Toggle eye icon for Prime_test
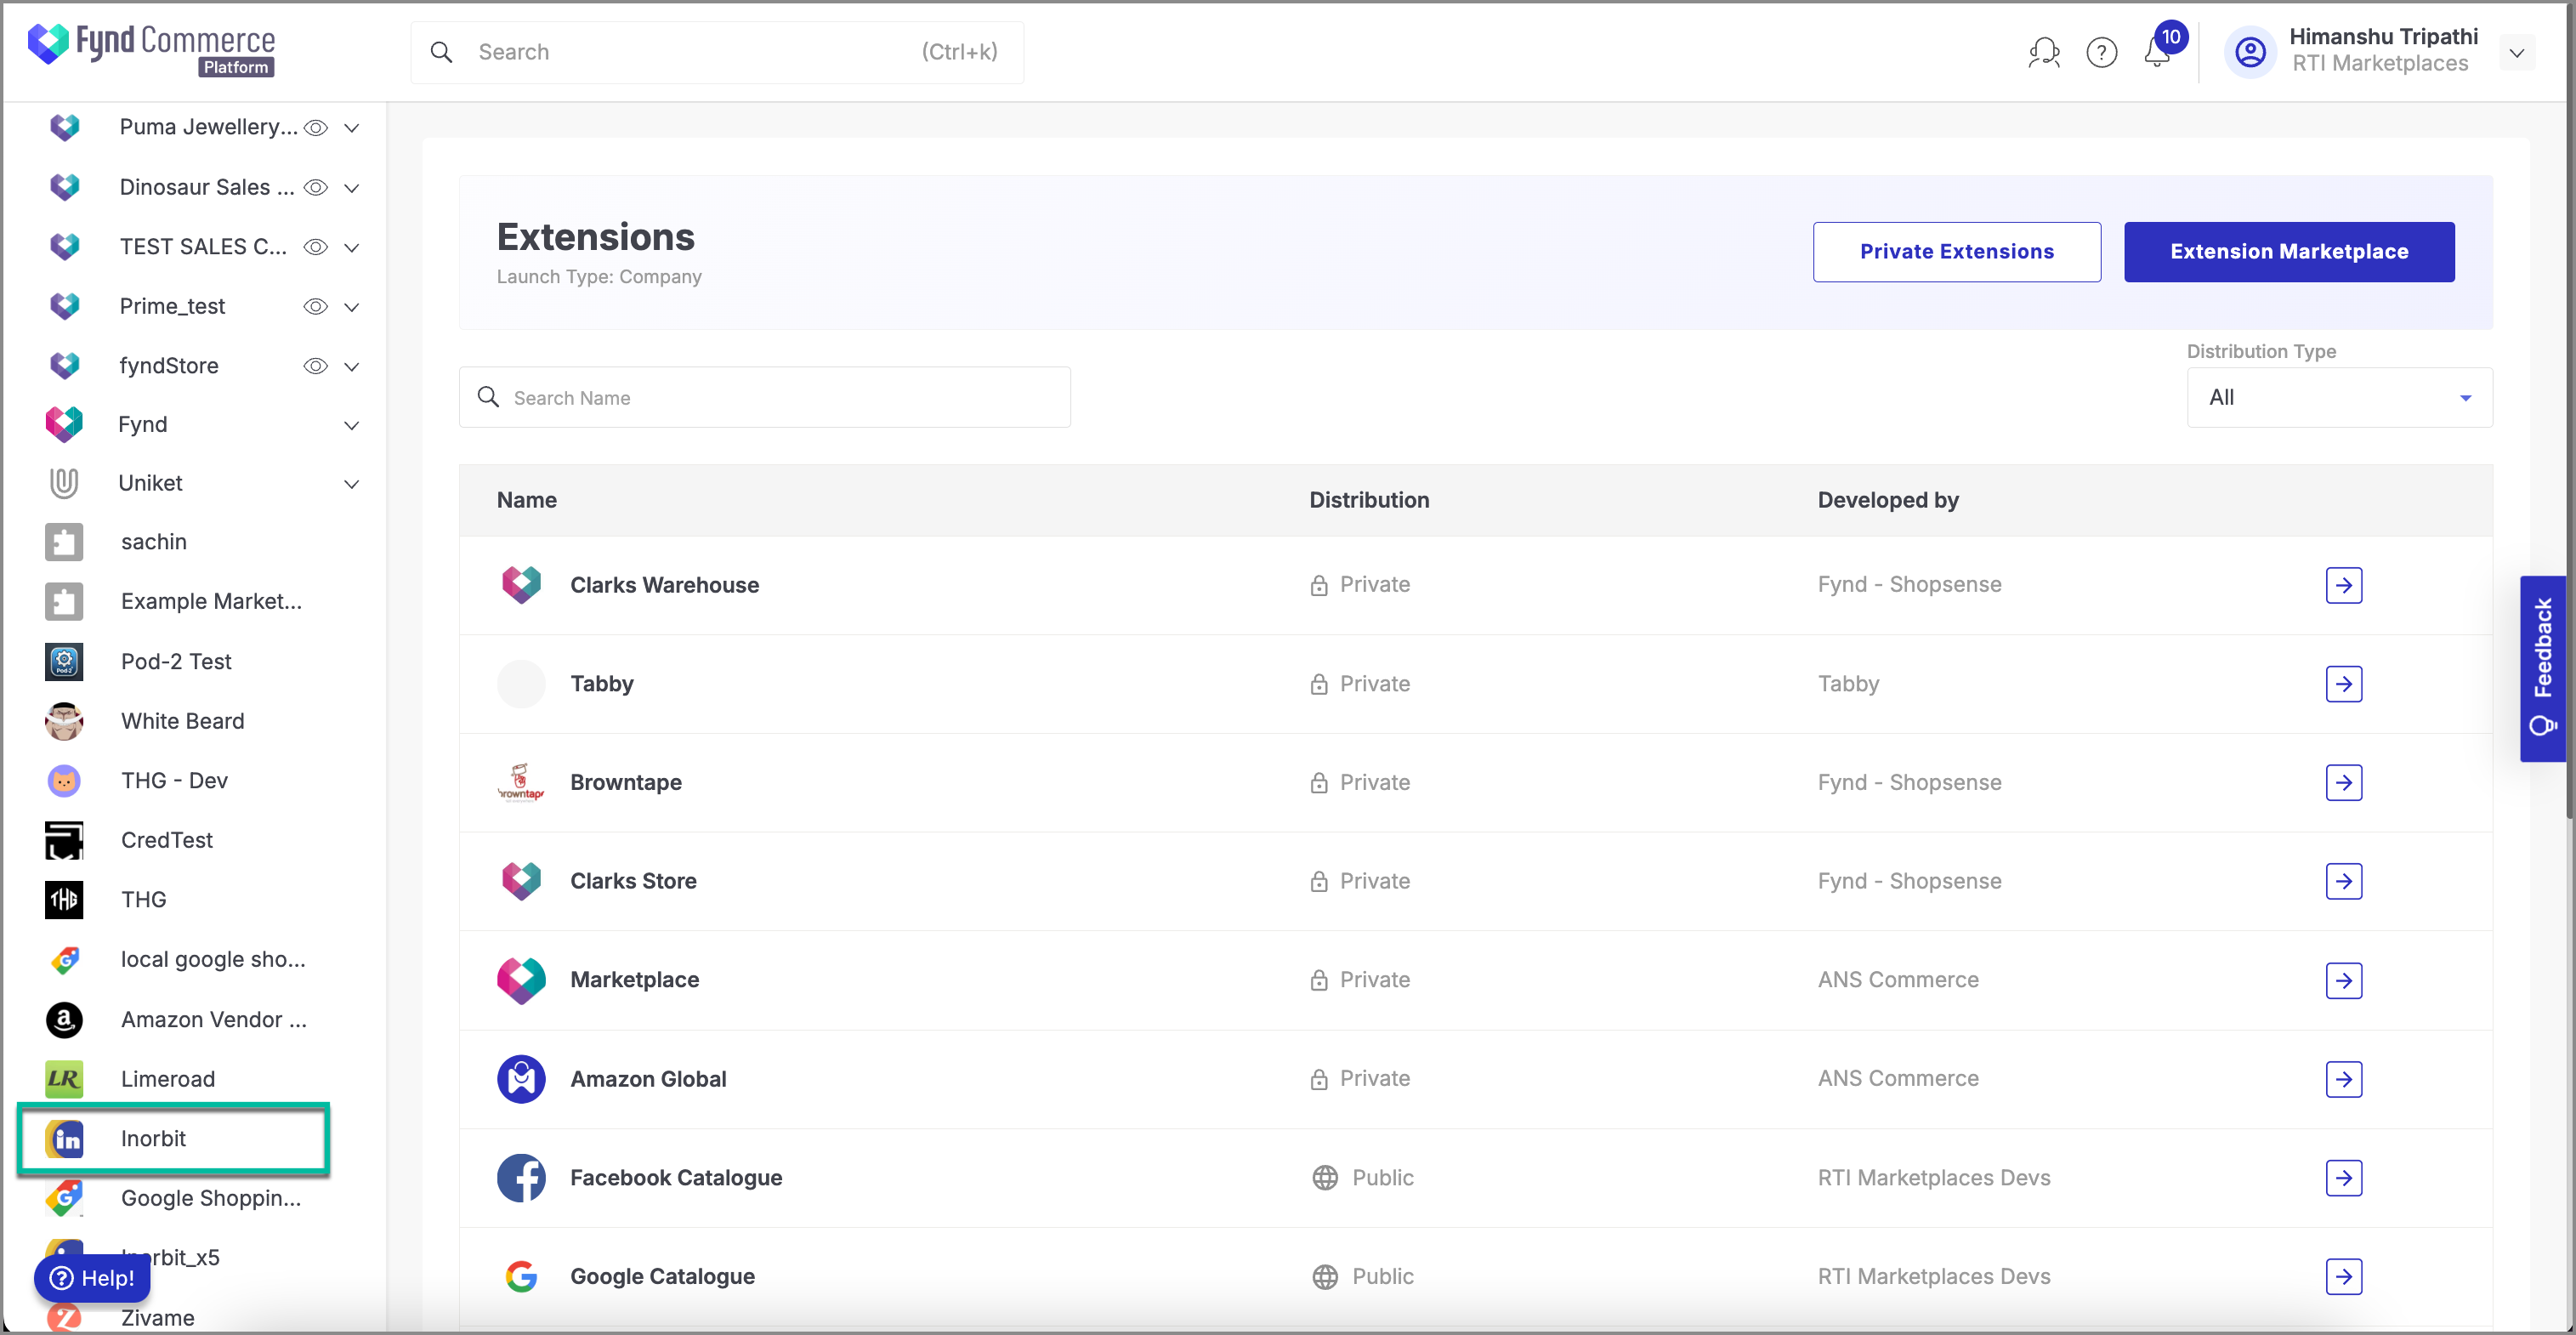2576x1335 pixels. click(316, 307)
